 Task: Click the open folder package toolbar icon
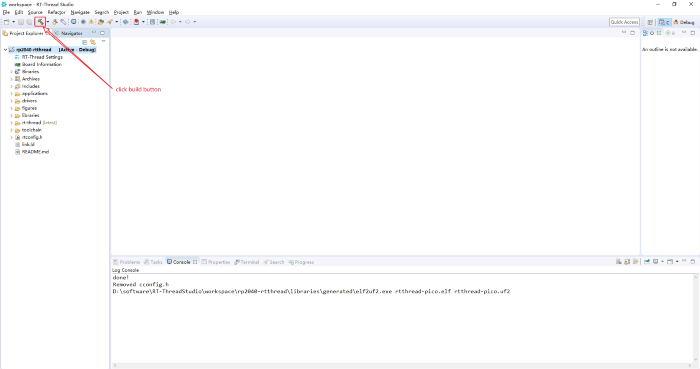click(x=101, y=22)
